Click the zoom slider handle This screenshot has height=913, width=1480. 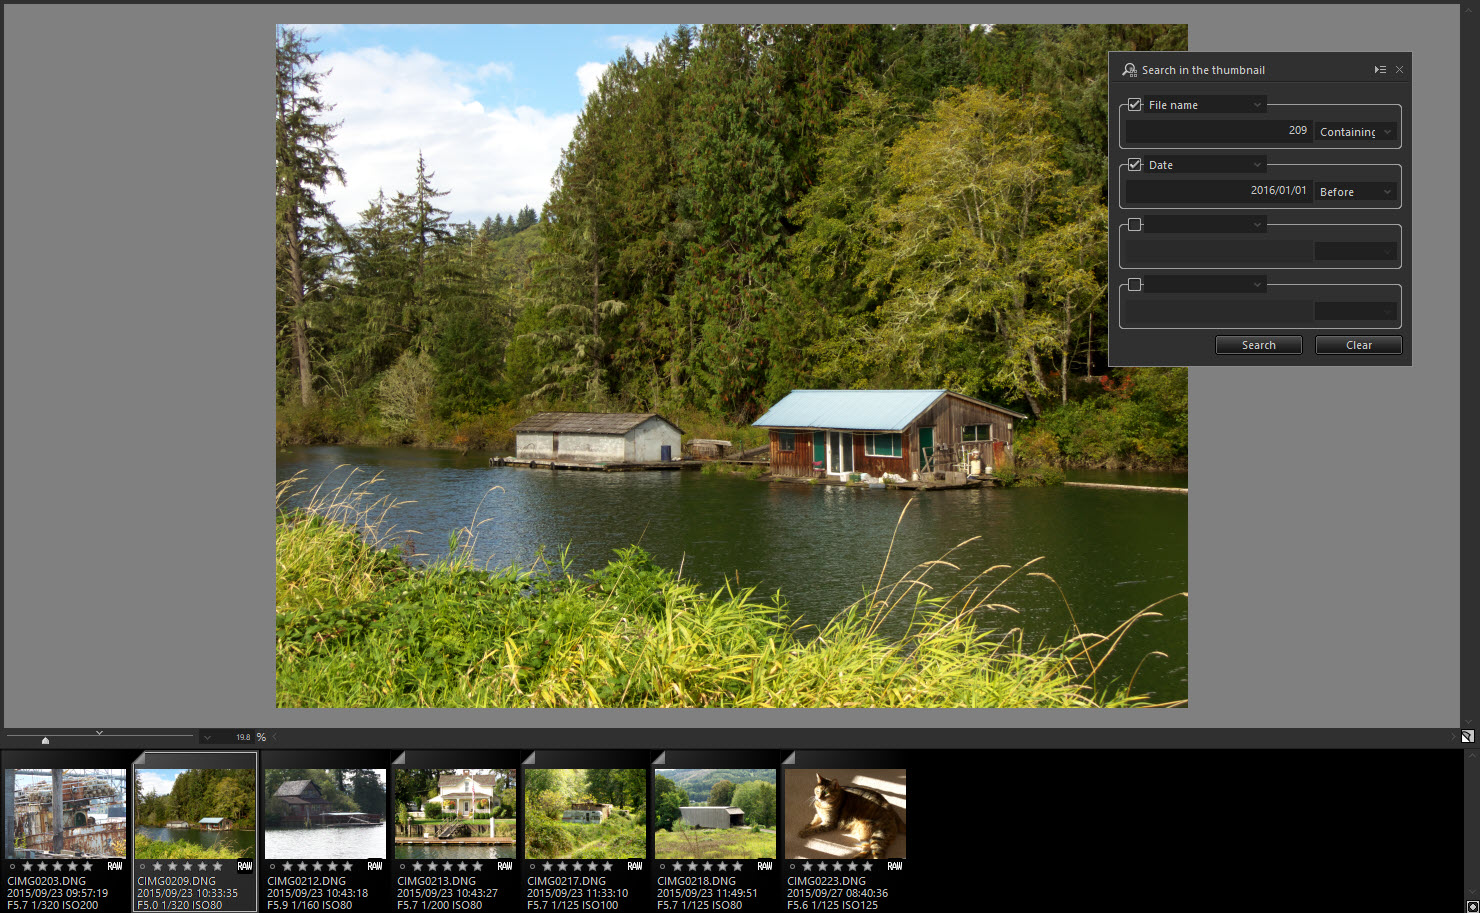[x=45, y=740]
